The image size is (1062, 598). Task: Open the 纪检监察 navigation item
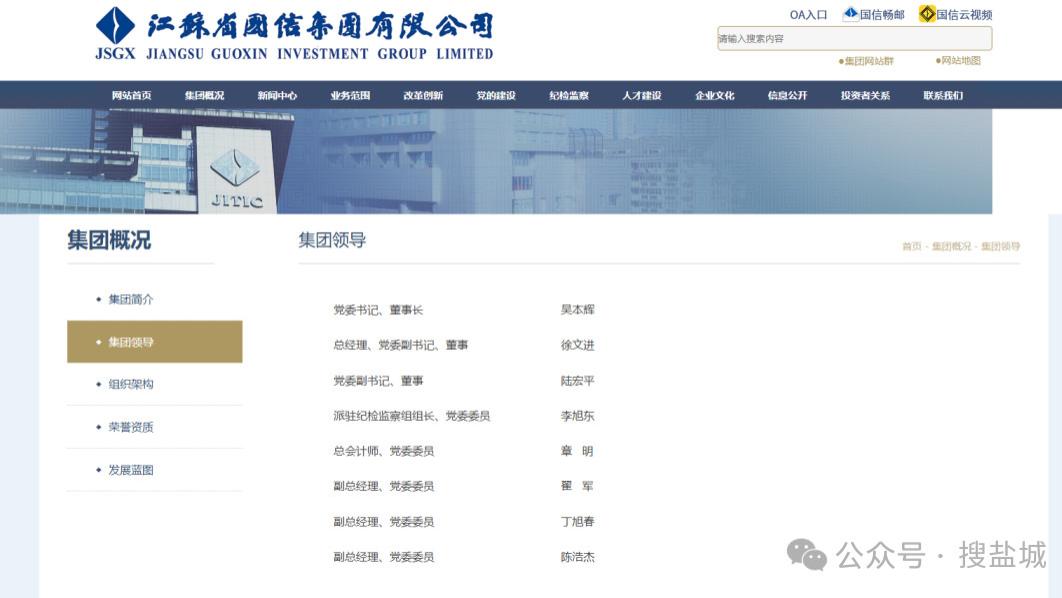(x=569, y=95)
